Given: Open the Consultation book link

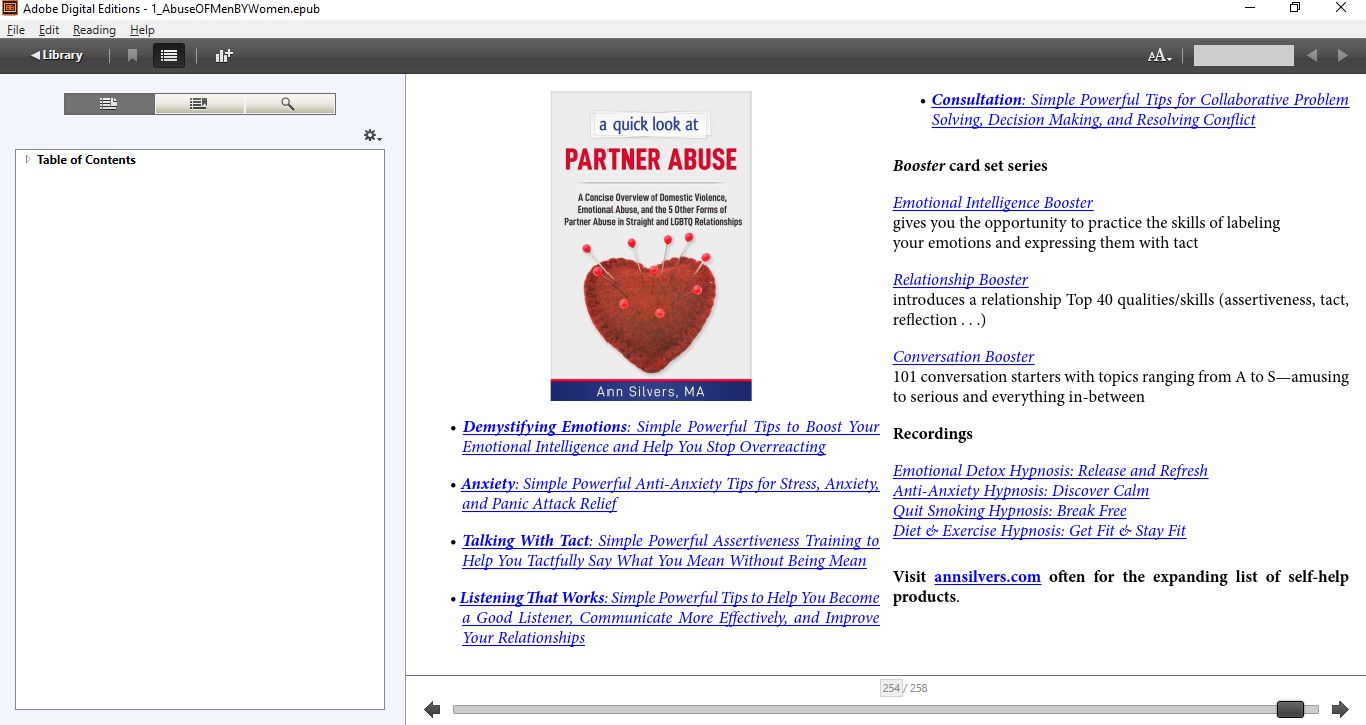Looking at the screenshot, I should 1140,110.
